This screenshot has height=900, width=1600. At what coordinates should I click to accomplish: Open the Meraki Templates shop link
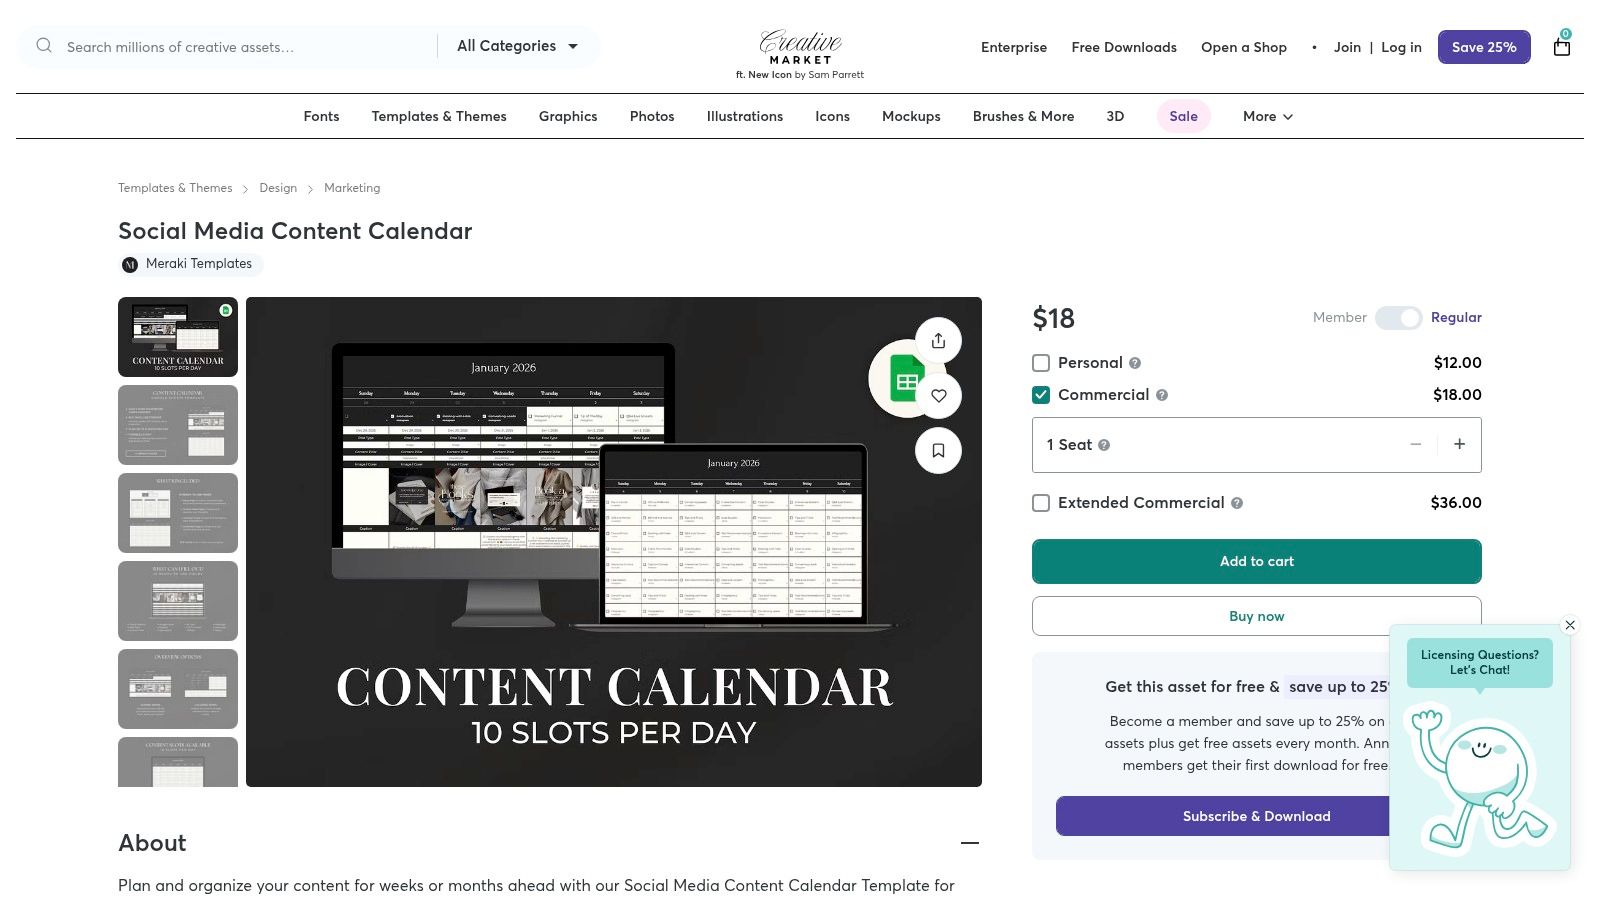[198, 264]
